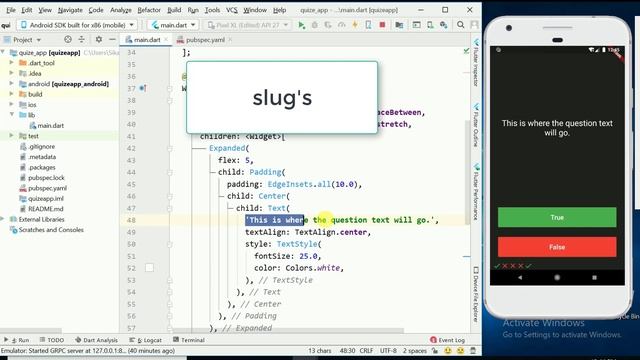The image size is (640, 360).
Task: Open the Event Log
Action: click(447, 340)
